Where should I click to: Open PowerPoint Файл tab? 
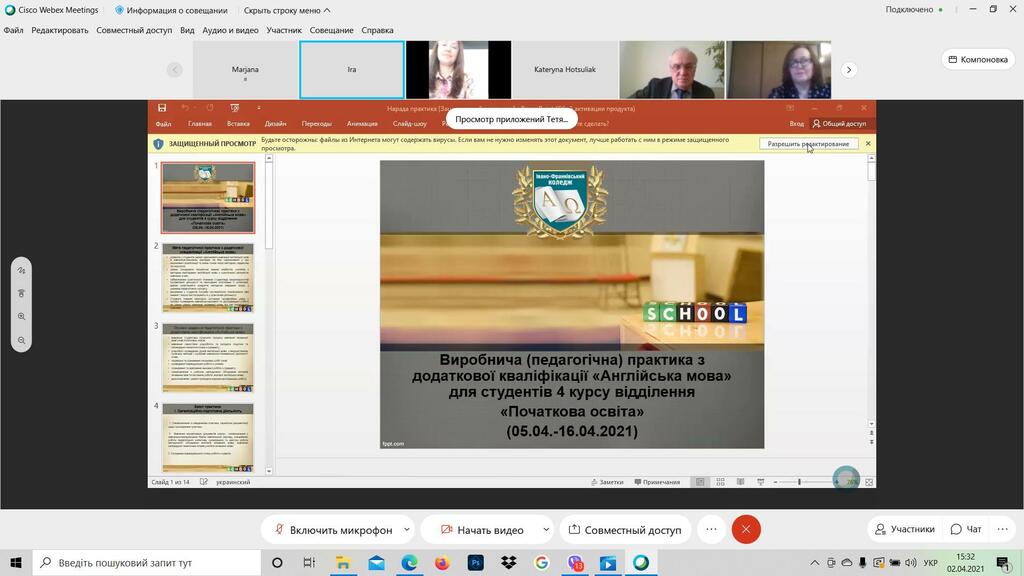pyautogui.click(x=163, y=123)
